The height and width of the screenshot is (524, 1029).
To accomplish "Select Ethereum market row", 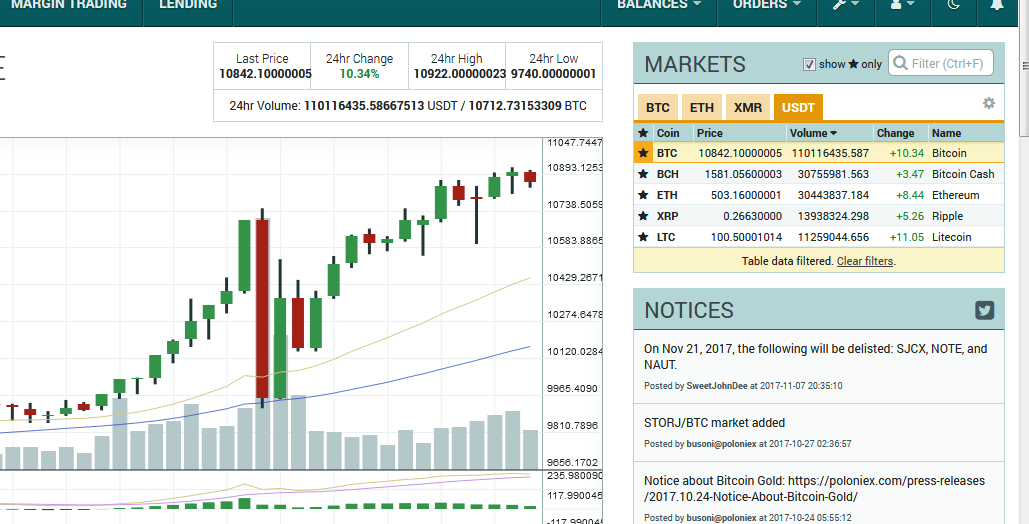I will click(x=819, y=195).
